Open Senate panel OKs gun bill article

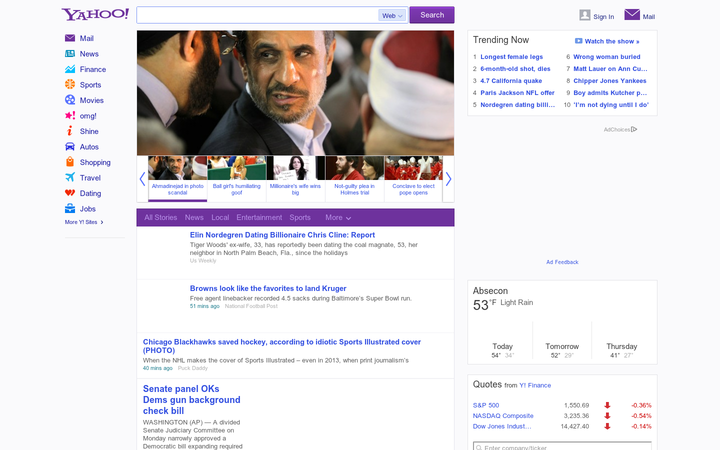[191, 400]
